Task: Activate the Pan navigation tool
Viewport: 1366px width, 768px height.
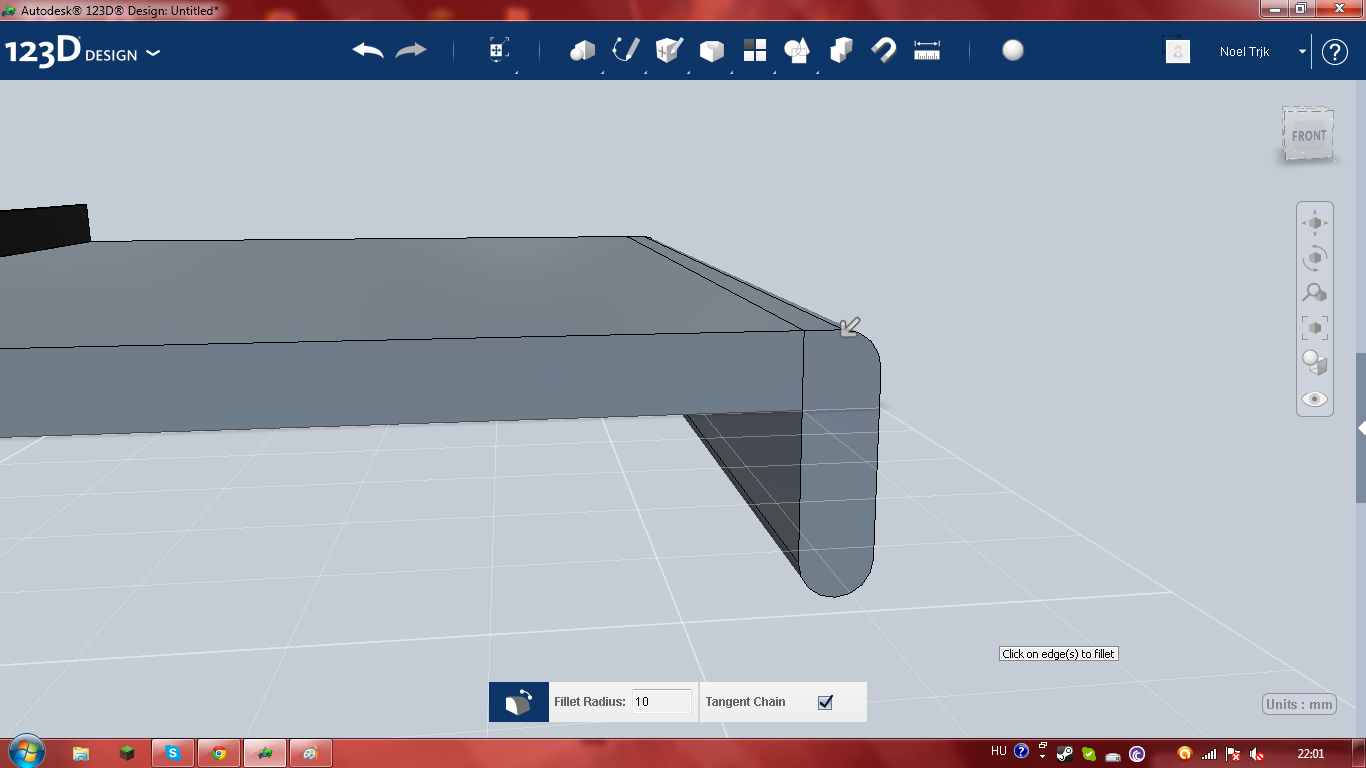Action: tap(1315, 223)
